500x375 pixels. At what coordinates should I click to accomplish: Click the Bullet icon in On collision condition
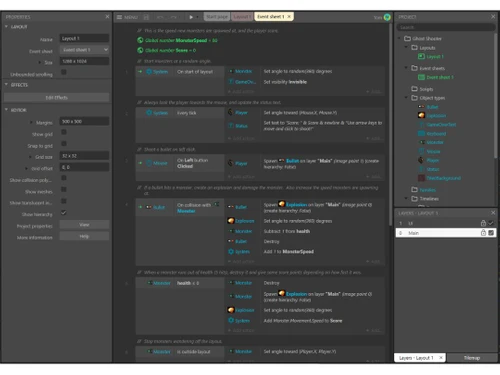point(149,207)
